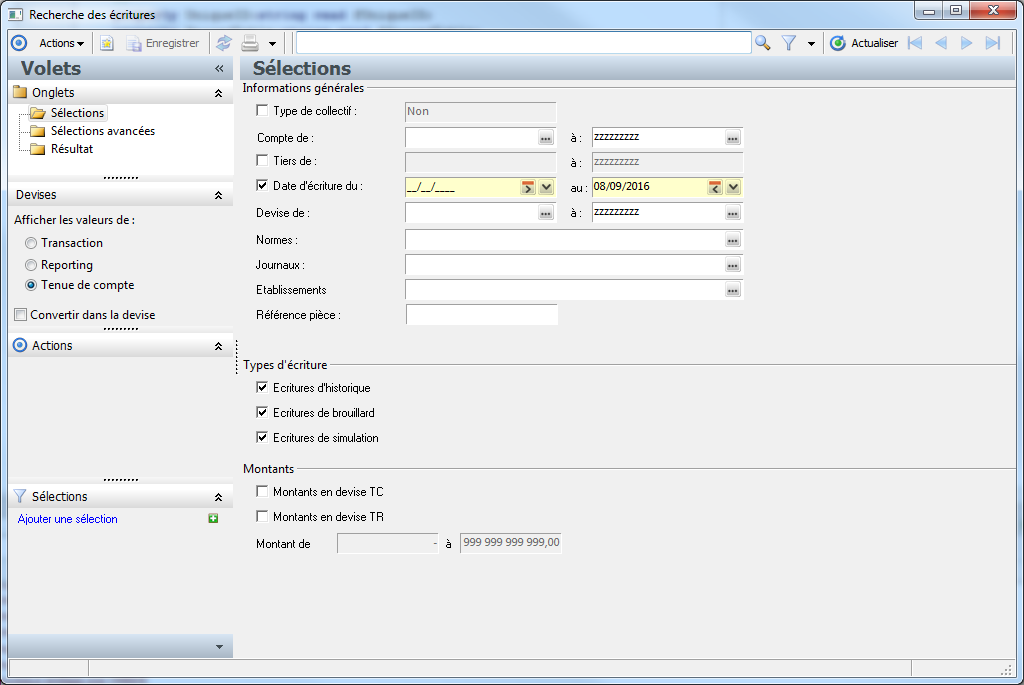The image size is (1024, 685).
Task: Collapse the Actions side panel section
Action: coord(219,346)
